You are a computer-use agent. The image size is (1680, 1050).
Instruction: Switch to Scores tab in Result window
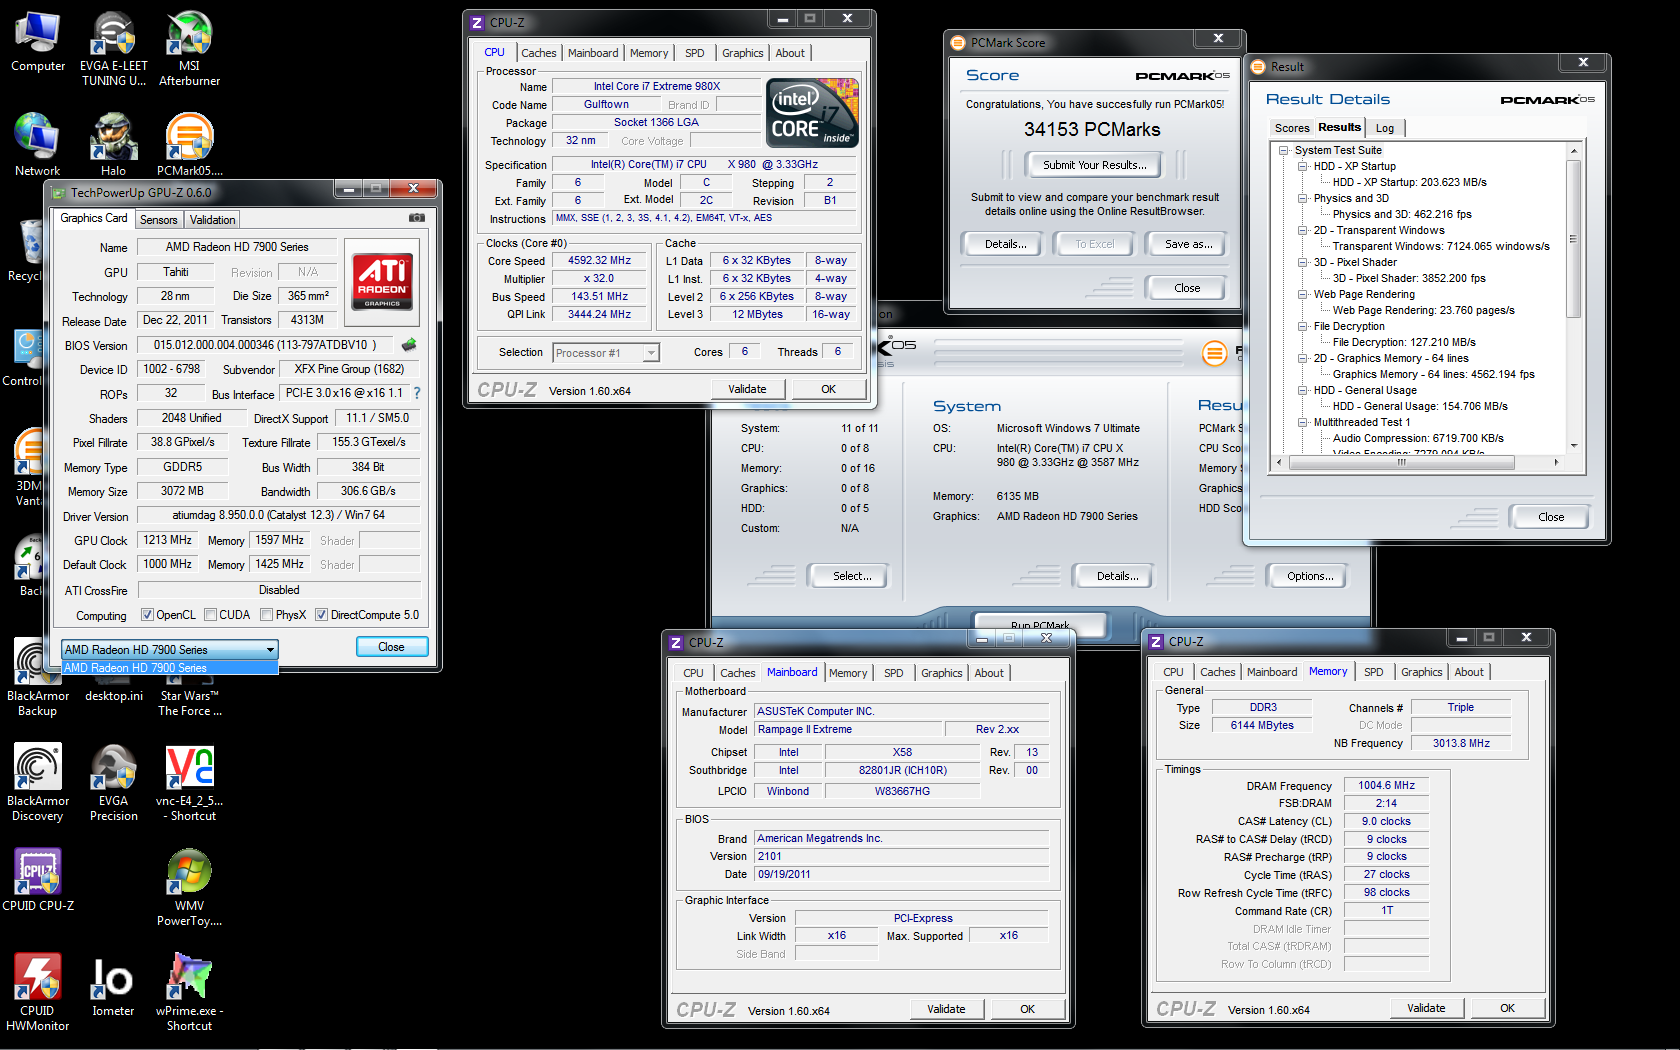point(1291,128)
